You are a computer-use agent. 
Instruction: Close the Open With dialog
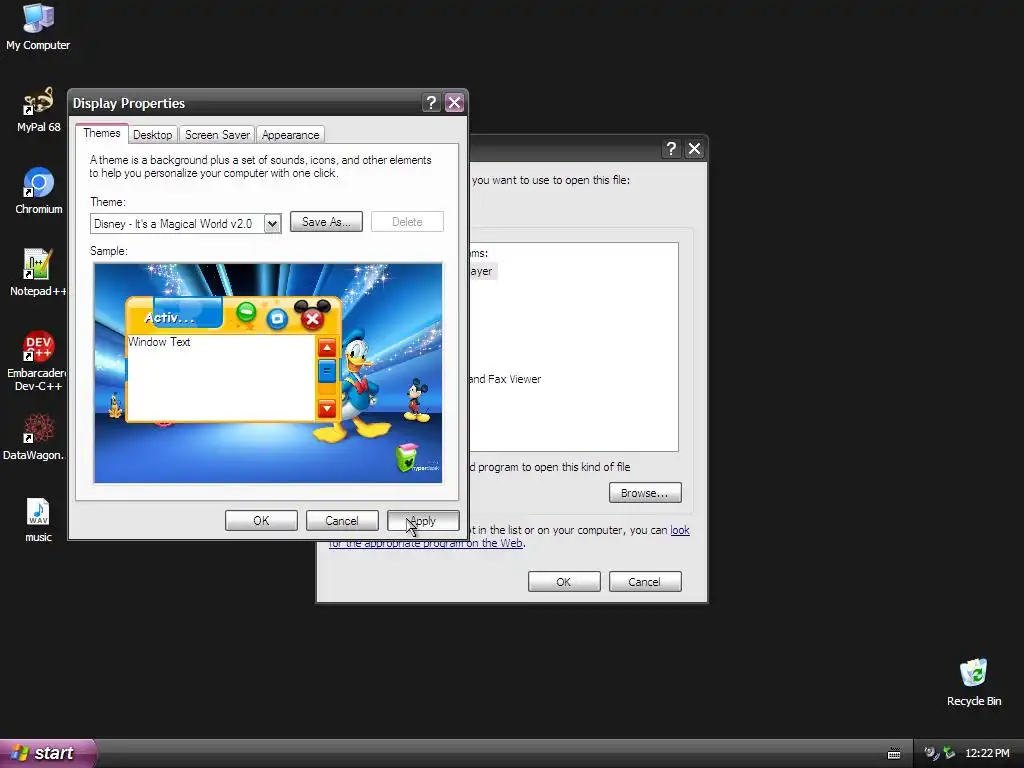(694, 149)
